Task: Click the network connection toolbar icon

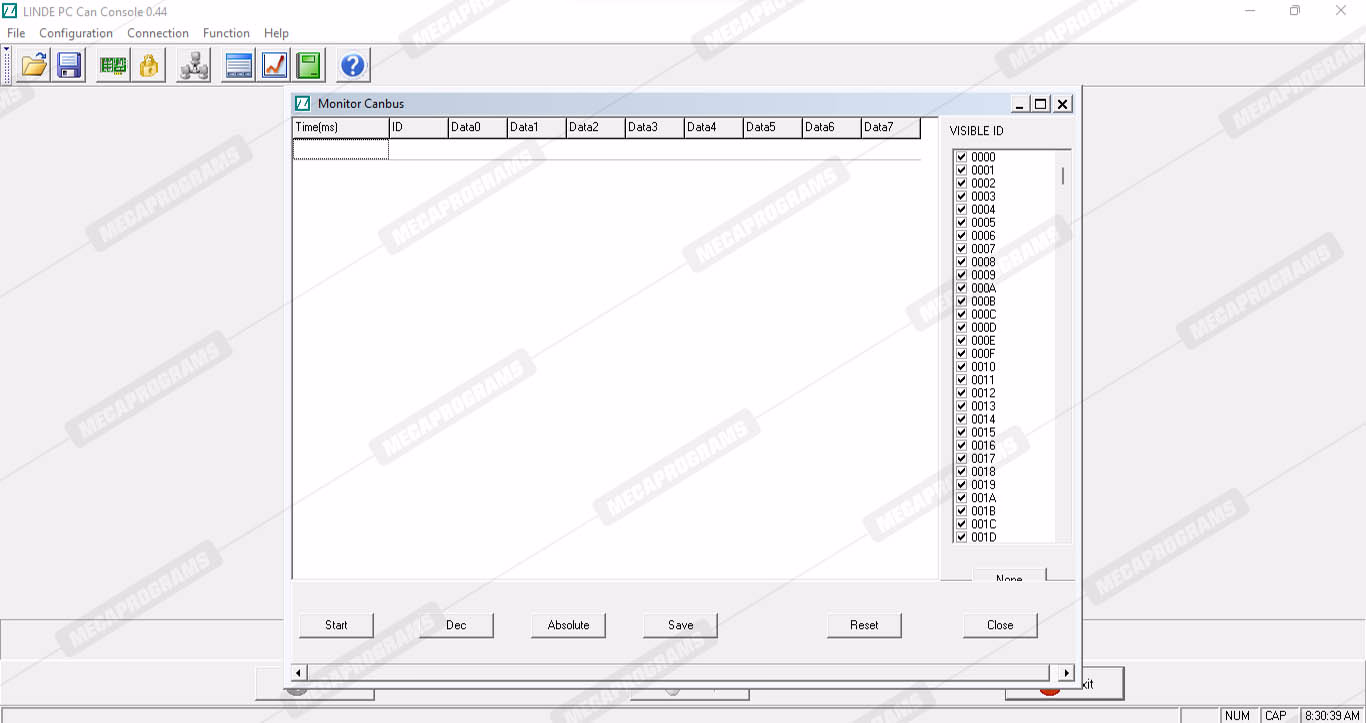Action: point(193,66)
